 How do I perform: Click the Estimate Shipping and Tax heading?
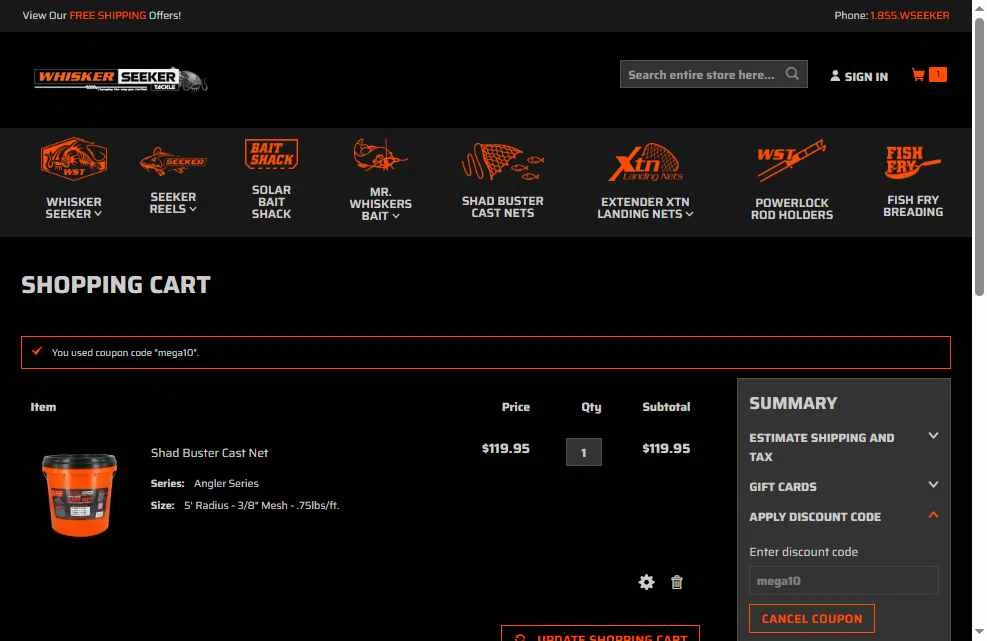(x=821, y=447)
